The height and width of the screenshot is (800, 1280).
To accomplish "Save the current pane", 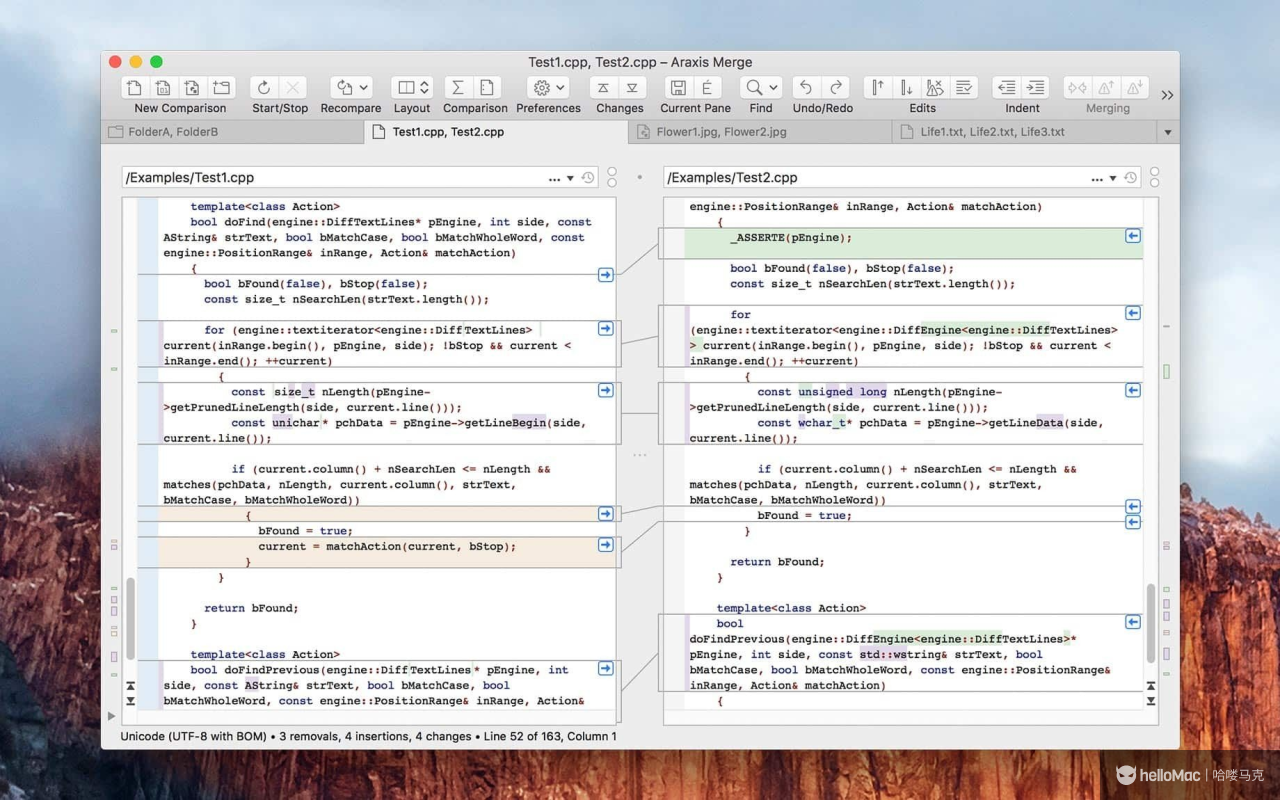I will point(678,88).
